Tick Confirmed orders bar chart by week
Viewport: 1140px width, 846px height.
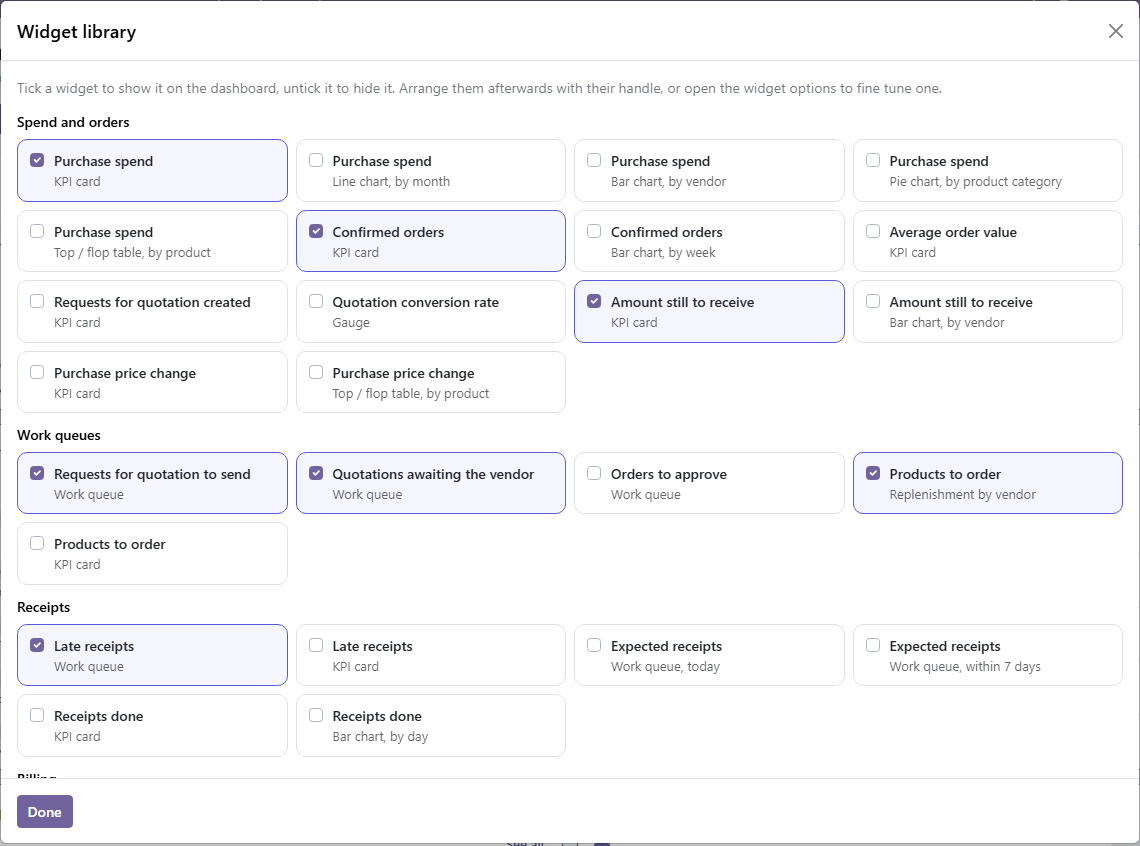pos(594,231)
